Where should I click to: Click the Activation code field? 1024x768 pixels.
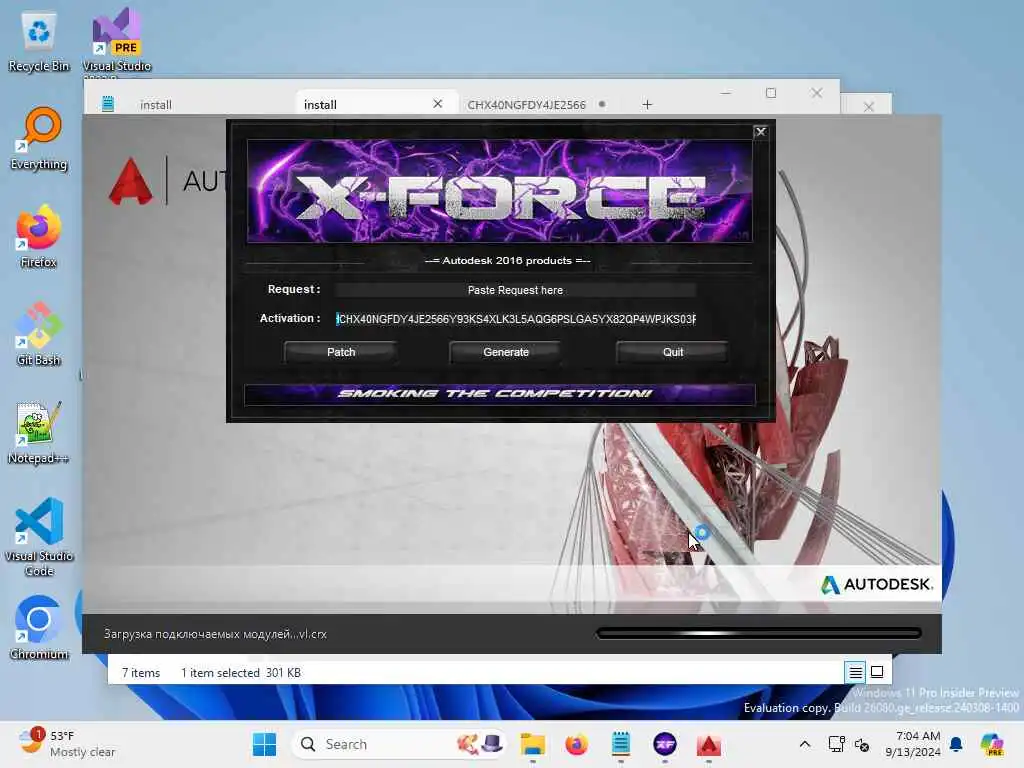(515, 319)
